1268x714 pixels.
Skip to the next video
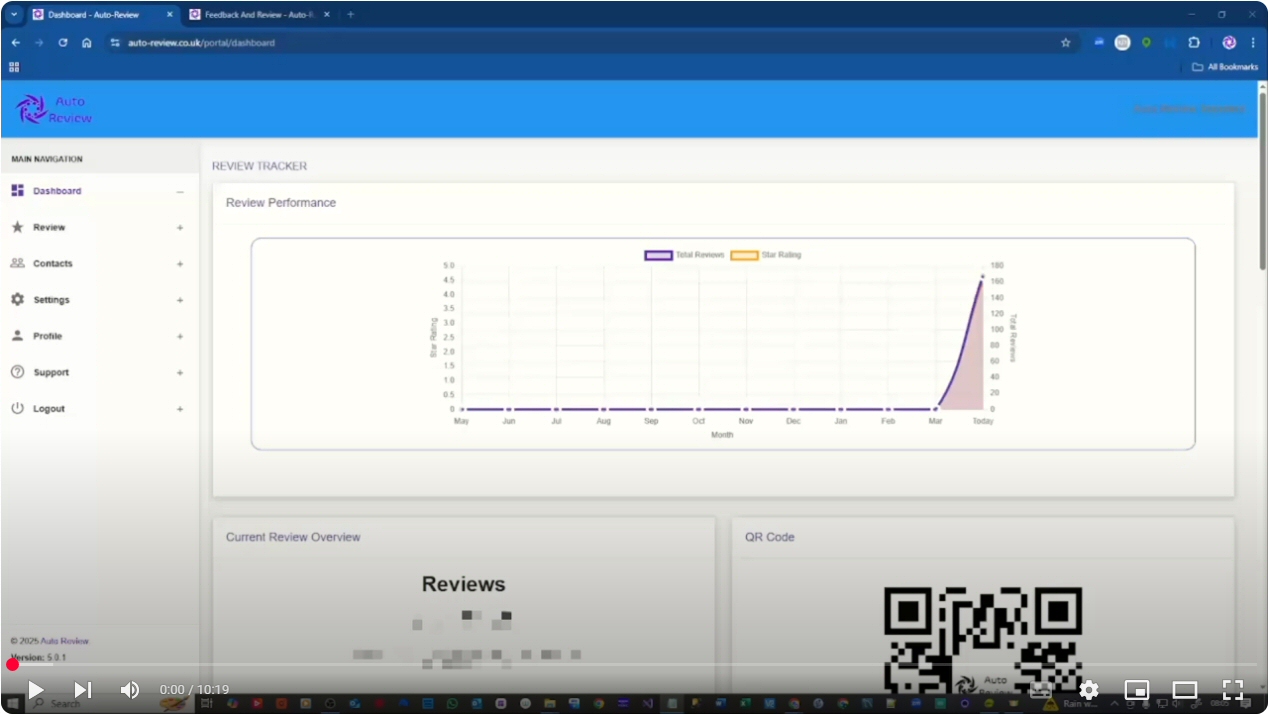[83, 690]
